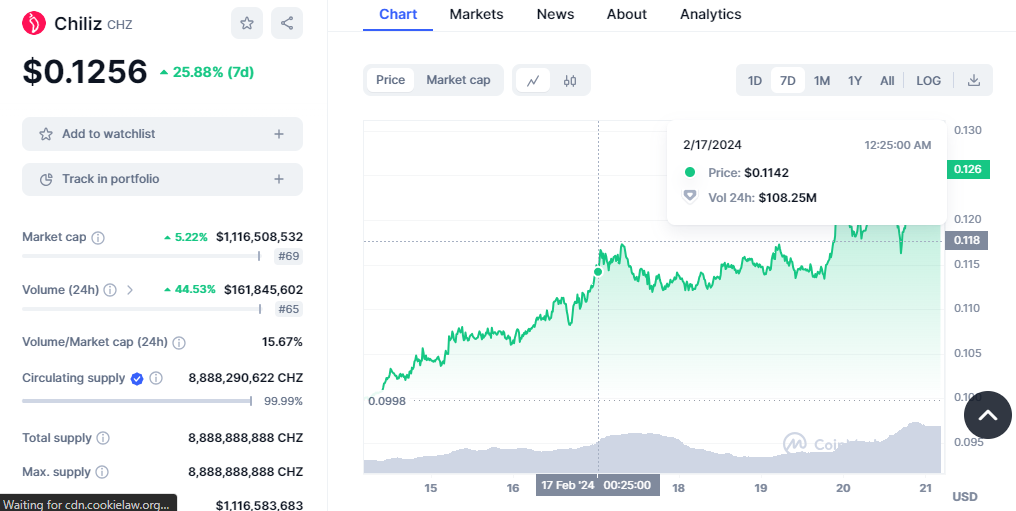Switch to line chart view
This screenshot has height=511, width=1016.
[x=533, y=80]
